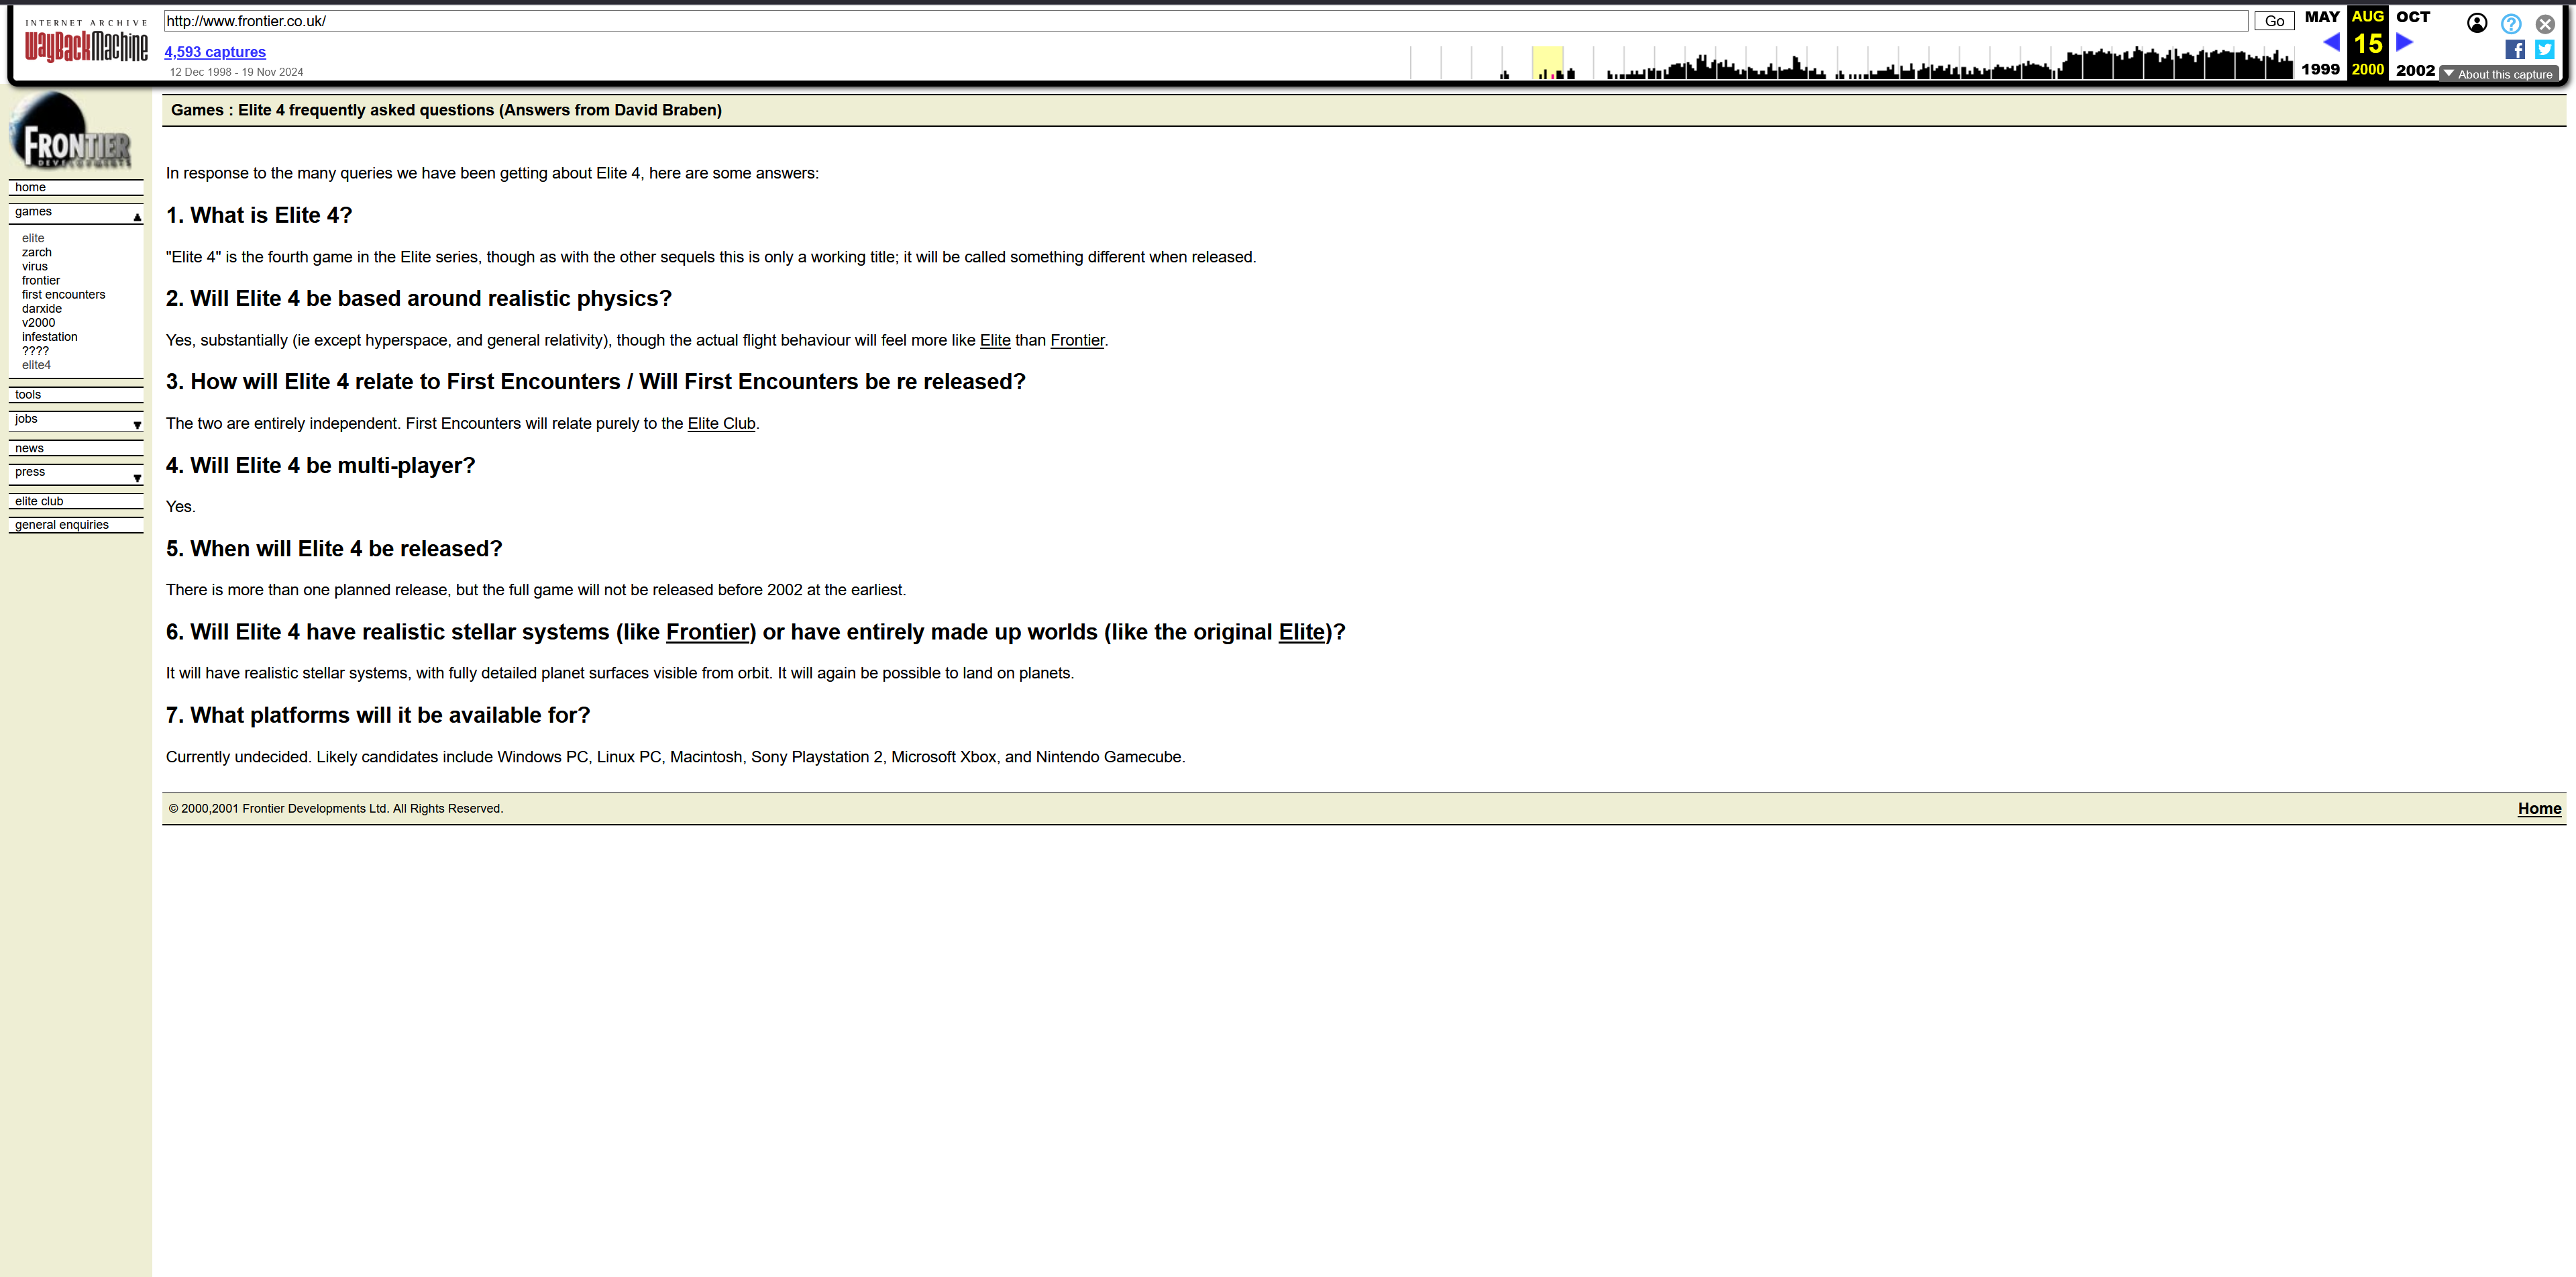Screen dimensions: 2576x1277
Task: Select elite4 in games submenu
Action: (x=36, y=365)
